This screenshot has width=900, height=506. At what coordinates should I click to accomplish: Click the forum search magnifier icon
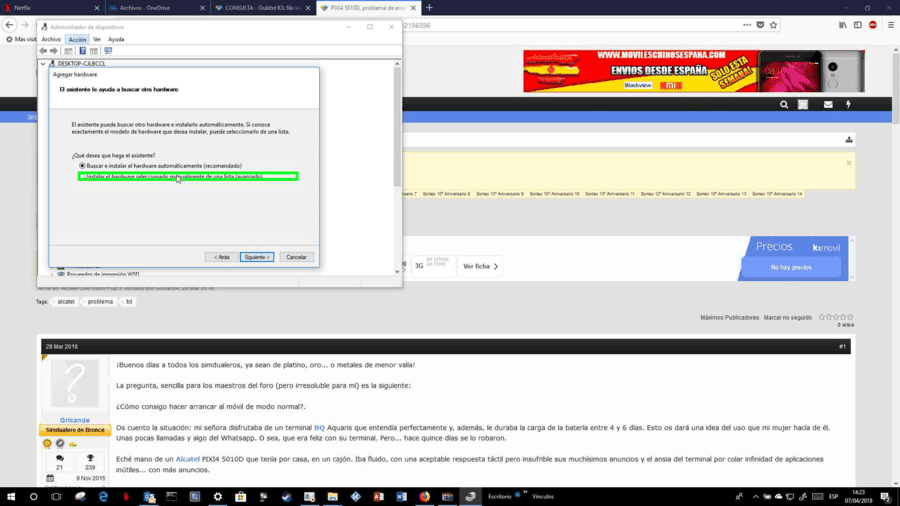pyautogui.click(x=784, y=104)
